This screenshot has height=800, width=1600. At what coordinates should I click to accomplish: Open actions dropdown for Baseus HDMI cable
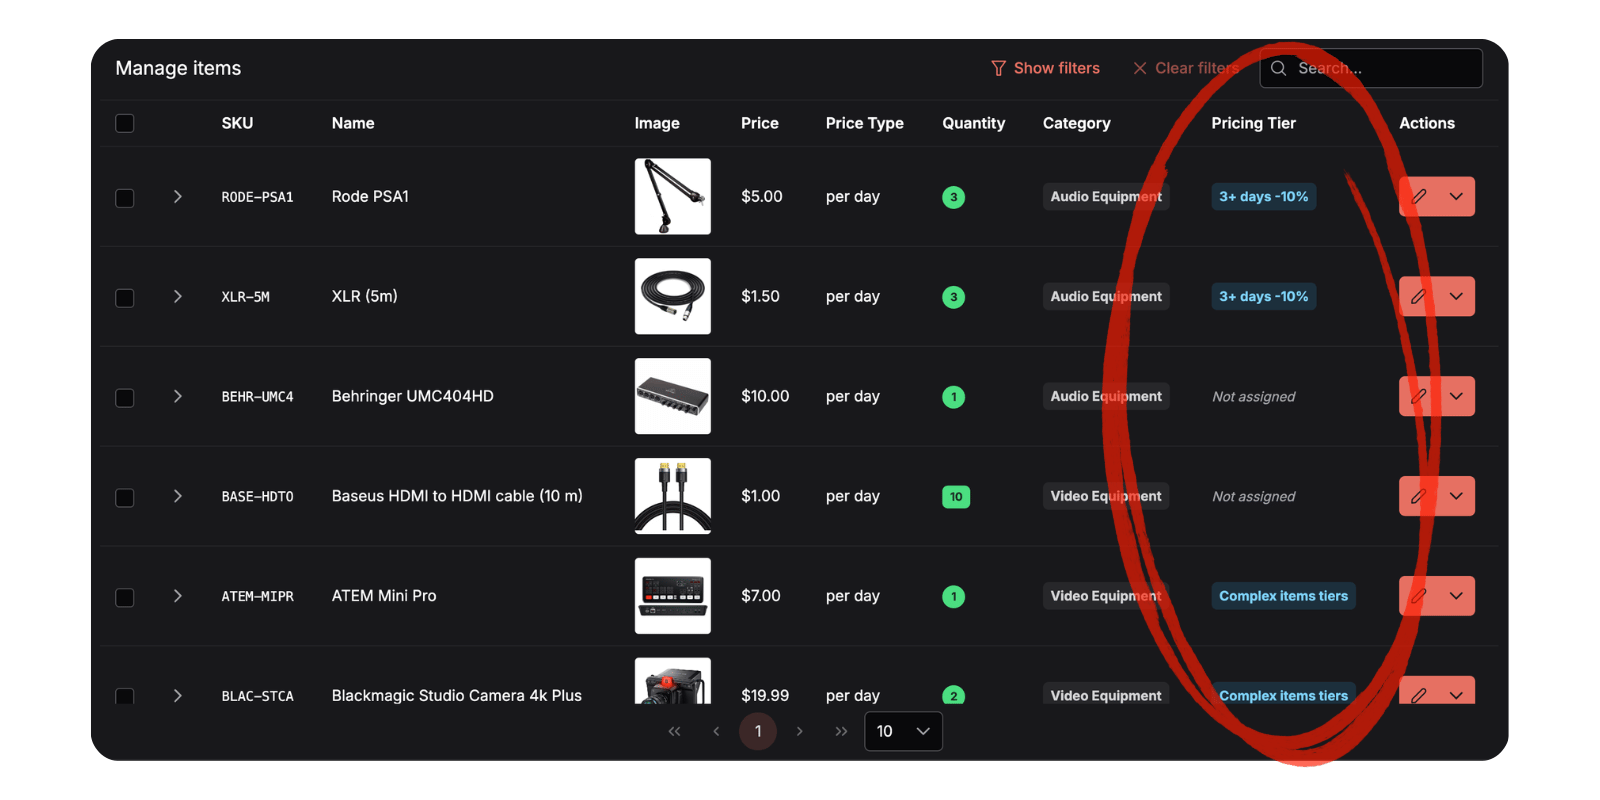click(1456, 496)
